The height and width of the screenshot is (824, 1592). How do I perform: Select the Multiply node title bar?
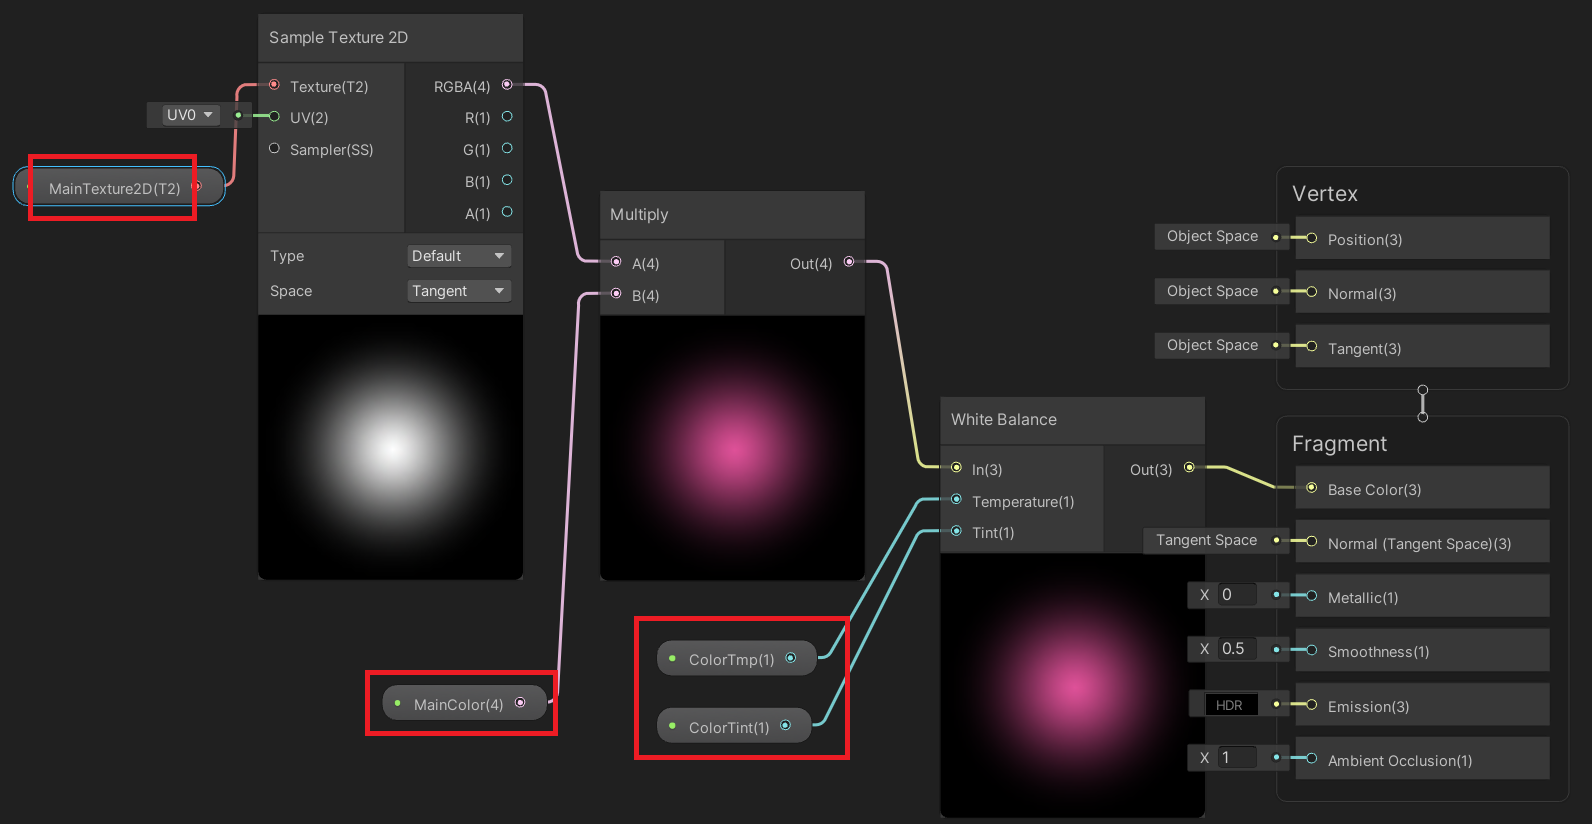731,215
